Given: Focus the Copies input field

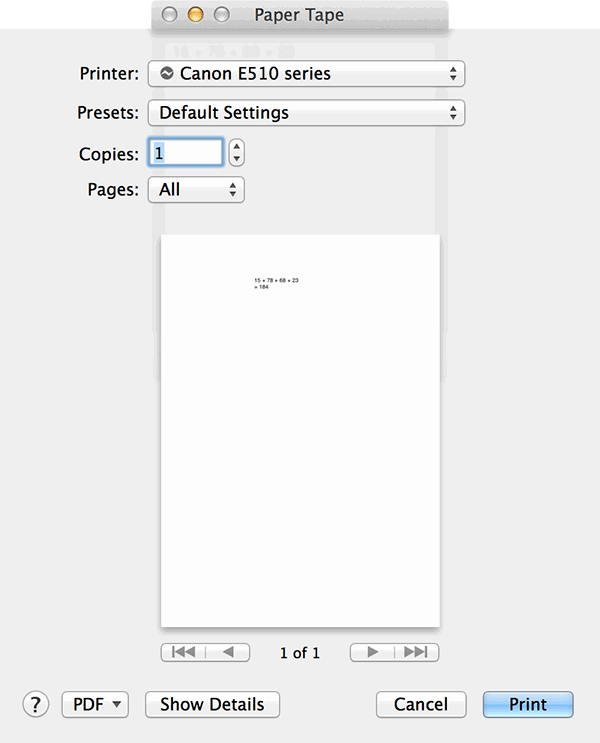Looking at the screenshot, I should click(186, 153).
